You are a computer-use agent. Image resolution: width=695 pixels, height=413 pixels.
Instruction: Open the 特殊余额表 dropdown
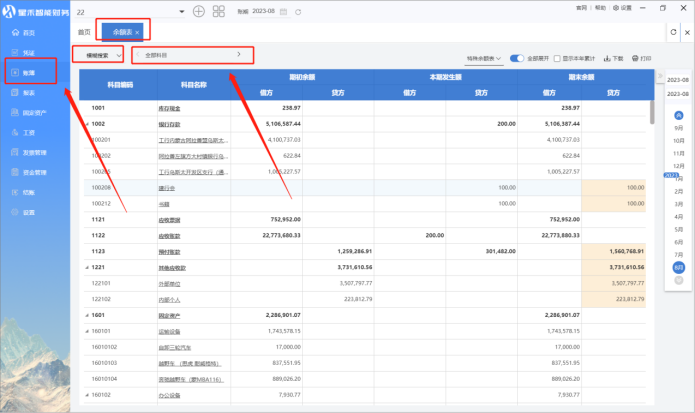point(486,59)
